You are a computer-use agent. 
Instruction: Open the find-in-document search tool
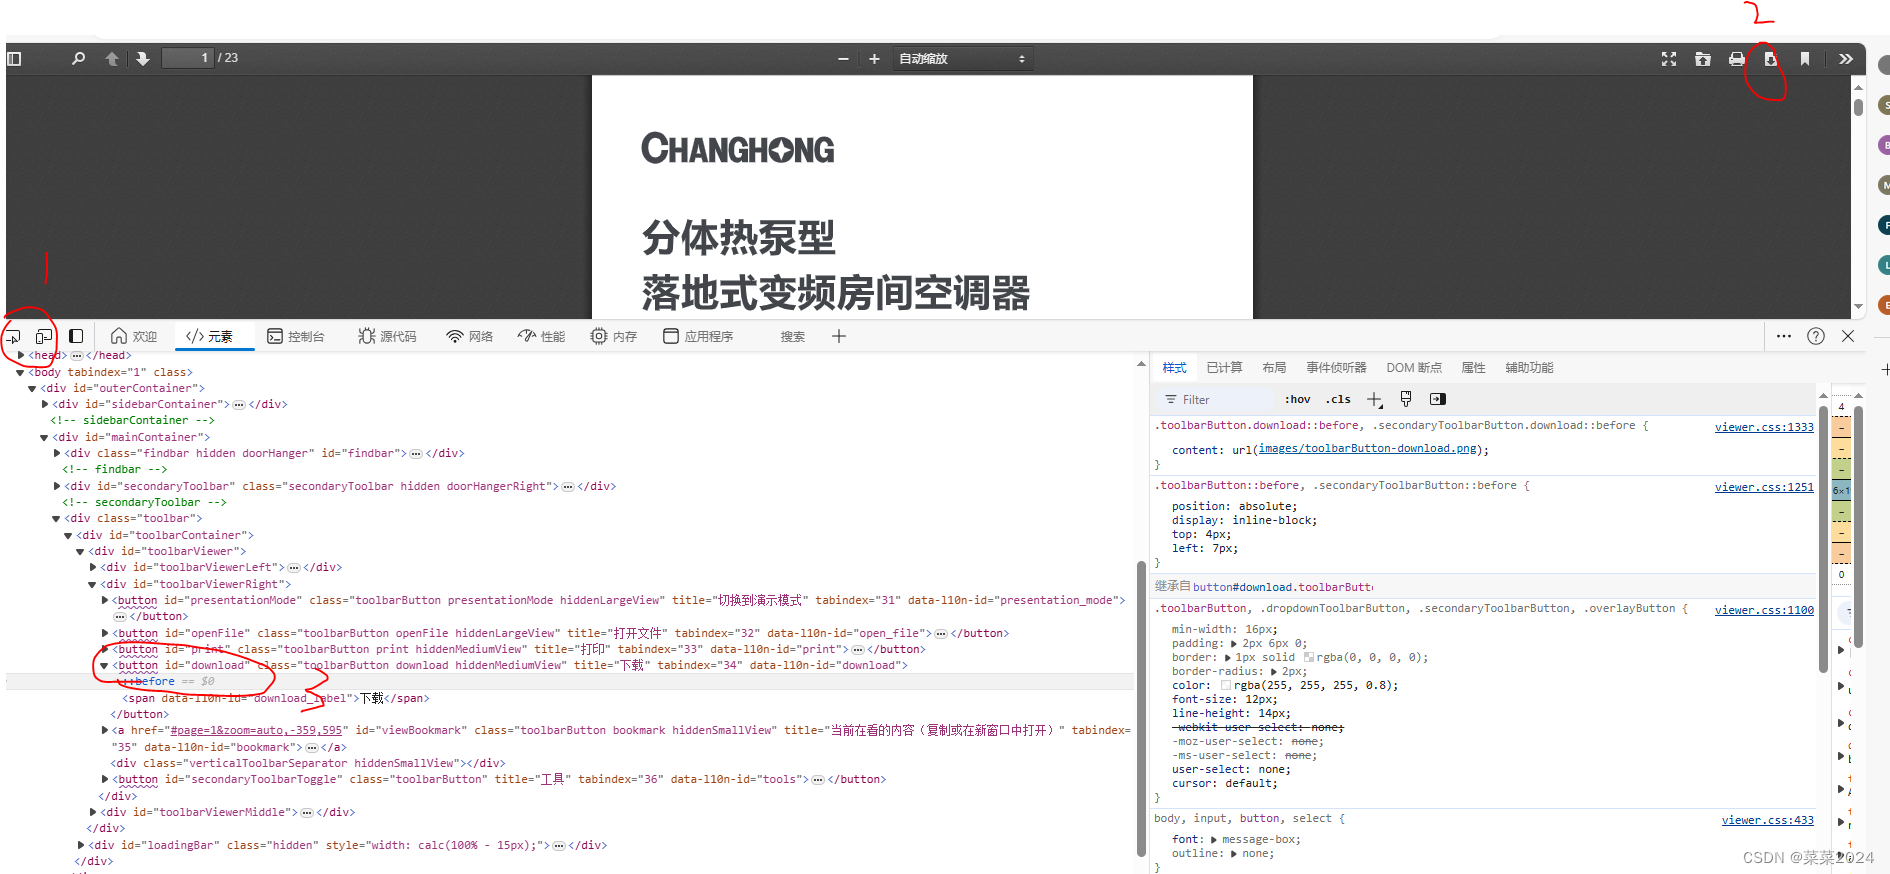point(78,59)
